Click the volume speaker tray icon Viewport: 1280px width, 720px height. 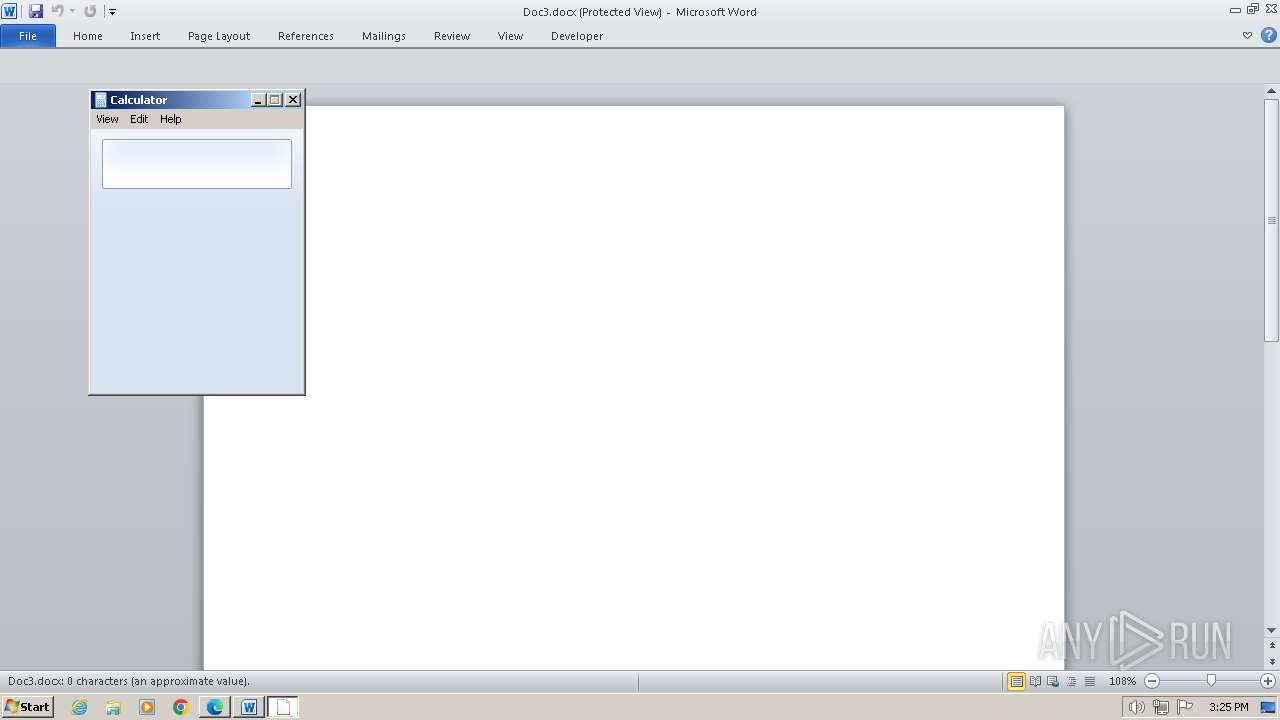1136,707
